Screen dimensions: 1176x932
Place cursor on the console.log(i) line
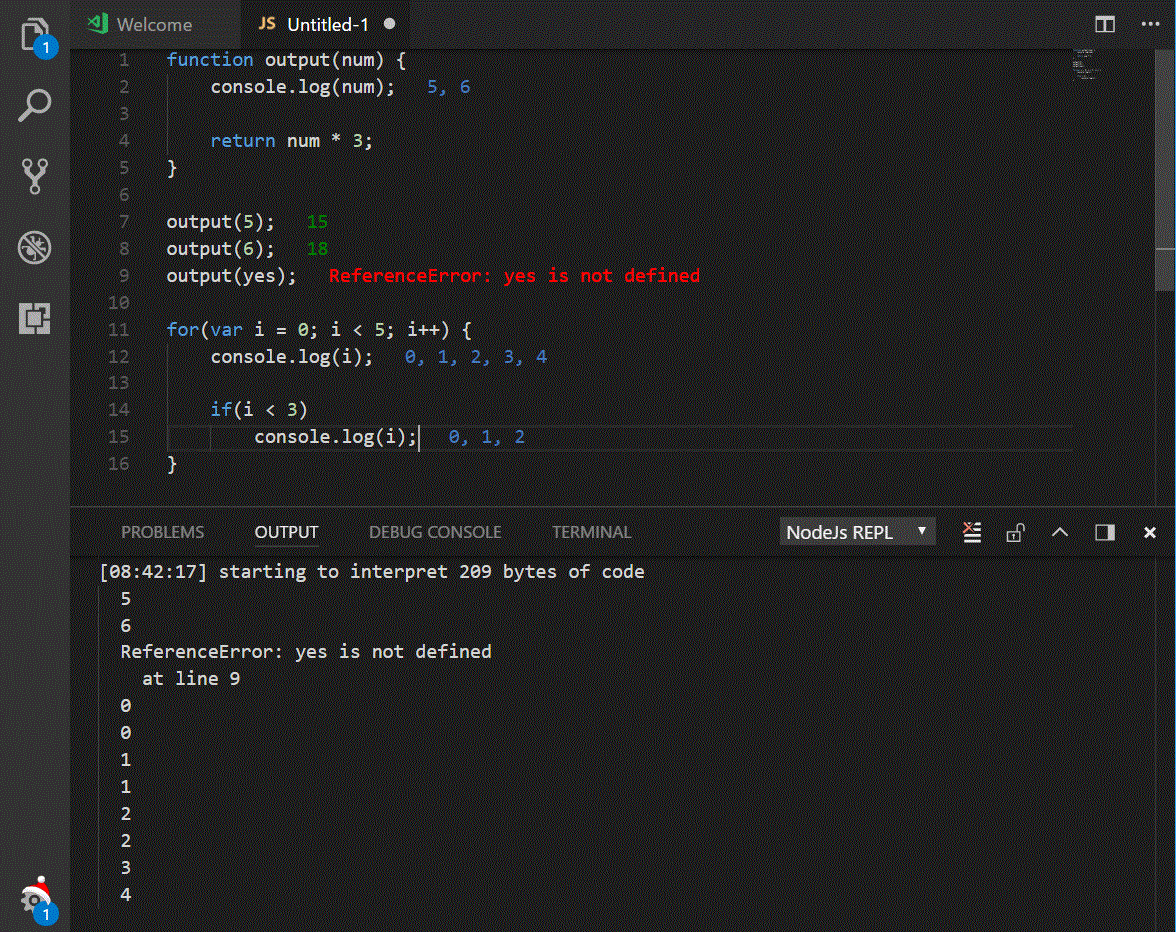coord(337,436)
